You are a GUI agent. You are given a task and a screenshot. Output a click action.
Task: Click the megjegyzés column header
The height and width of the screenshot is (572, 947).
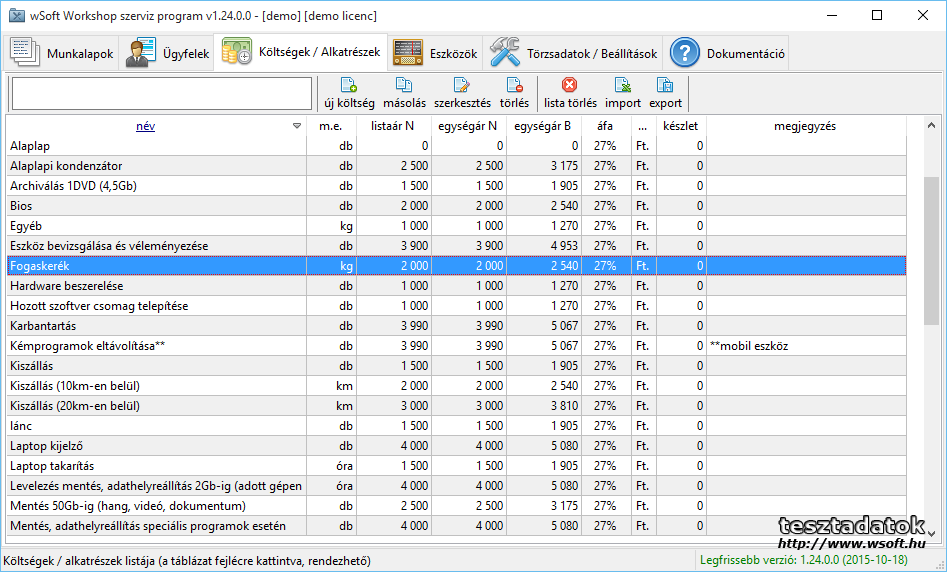coord(805,126)
